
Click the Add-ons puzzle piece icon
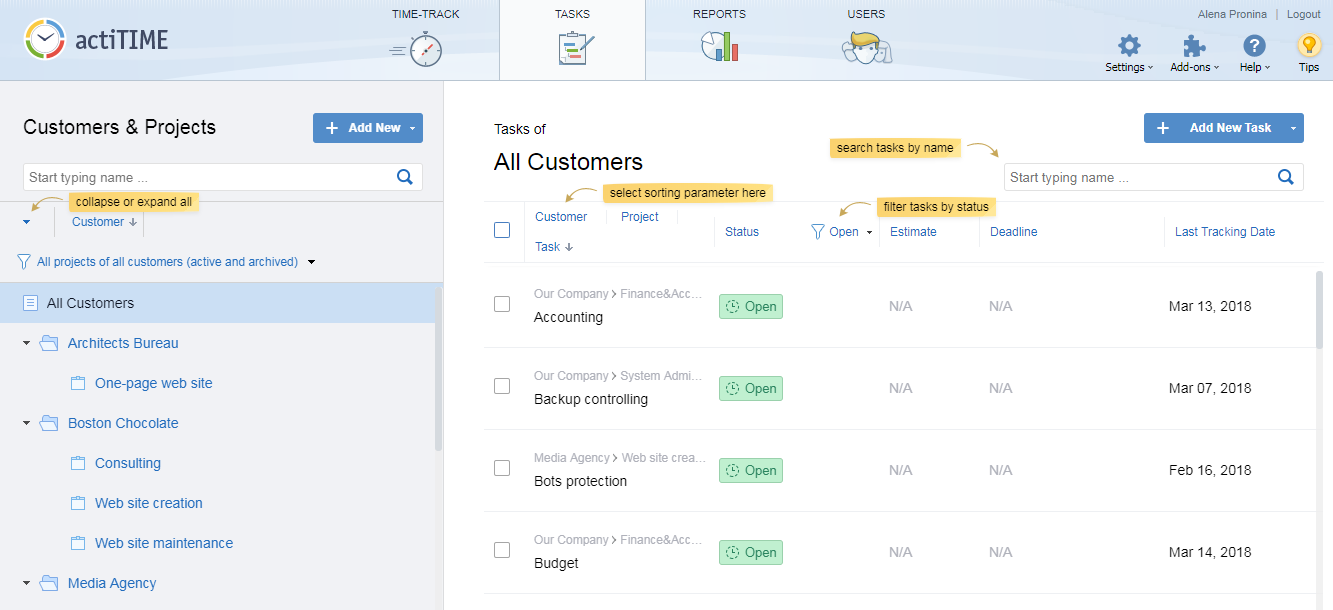click(1194, 46)
